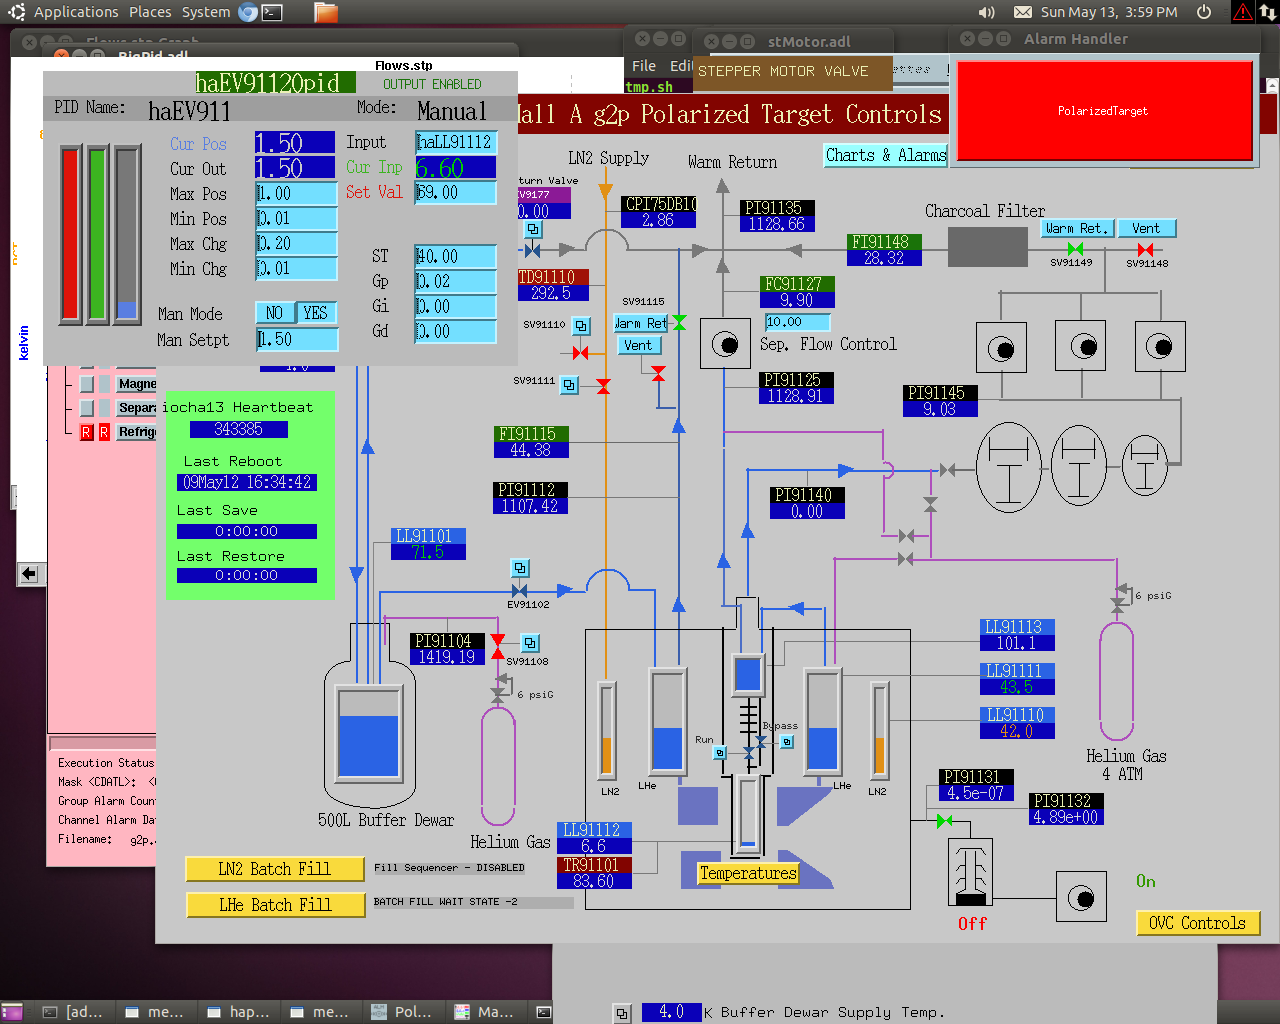Click the ST 40.00 input field
The width and height of the screenshot is (1280, 1024).
click(456, 256)
